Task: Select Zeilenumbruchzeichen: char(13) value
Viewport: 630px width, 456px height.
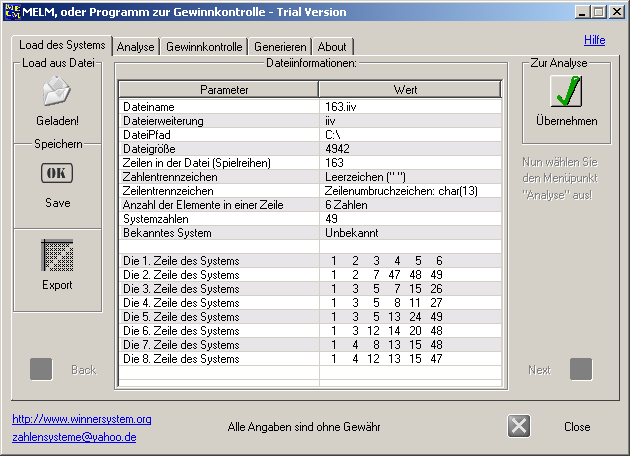Action: 411,191
